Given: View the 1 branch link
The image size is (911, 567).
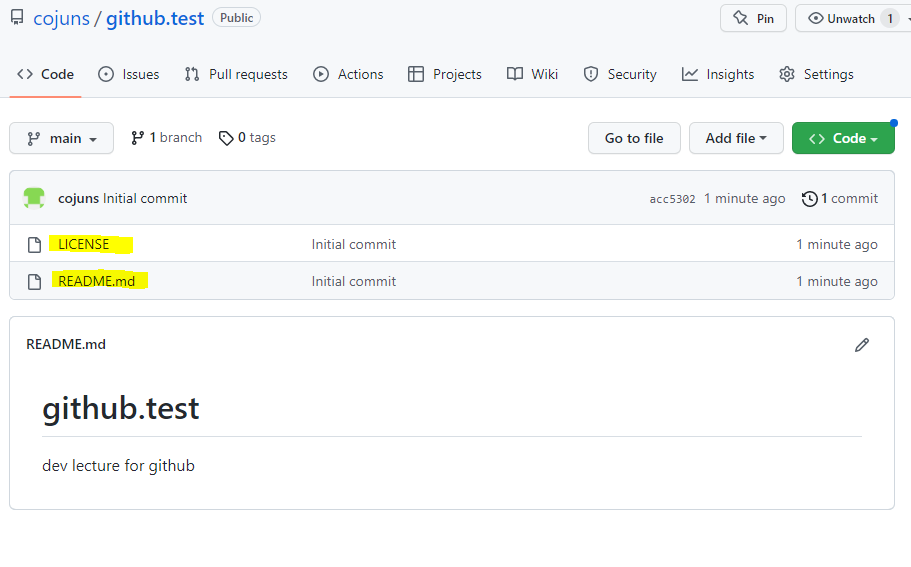Looking at the screenshot, I should tap(167, 138).
